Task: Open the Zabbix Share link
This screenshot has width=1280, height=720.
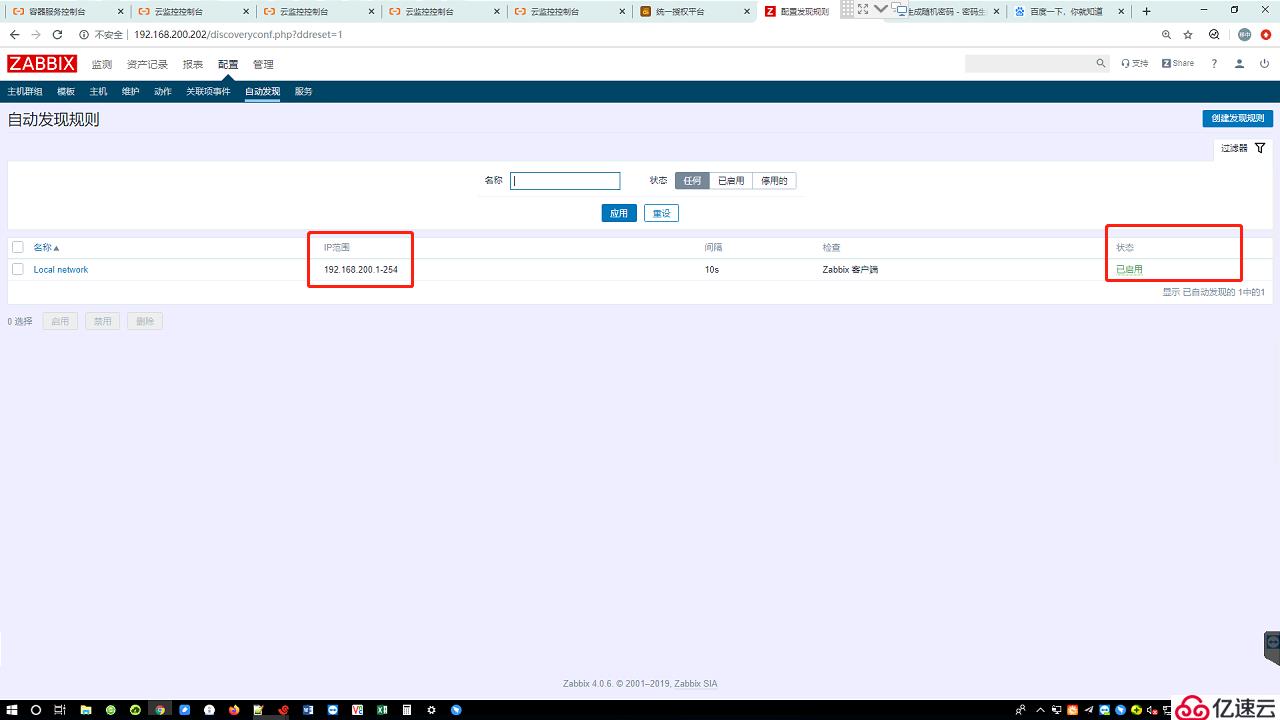Action: [1178, 63]
